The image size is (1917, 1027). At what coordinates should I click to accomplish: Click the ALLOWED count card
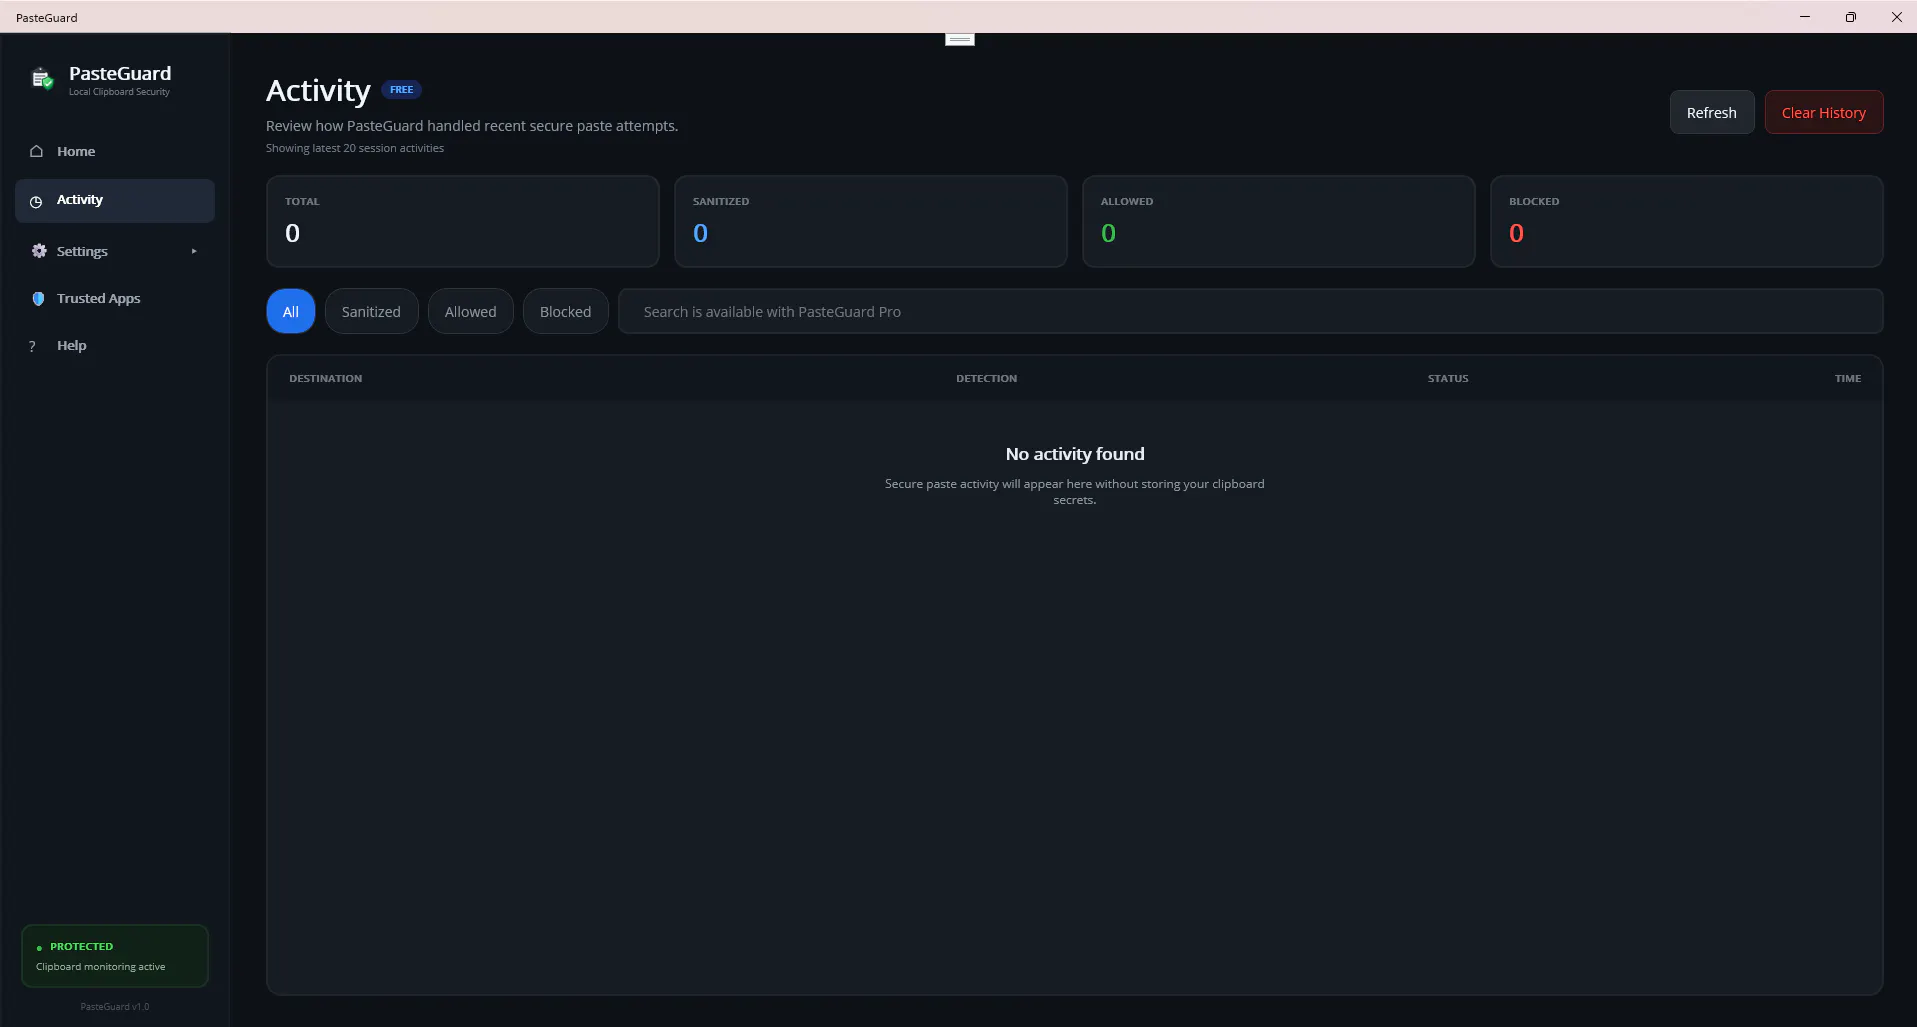pos(1279,221)
